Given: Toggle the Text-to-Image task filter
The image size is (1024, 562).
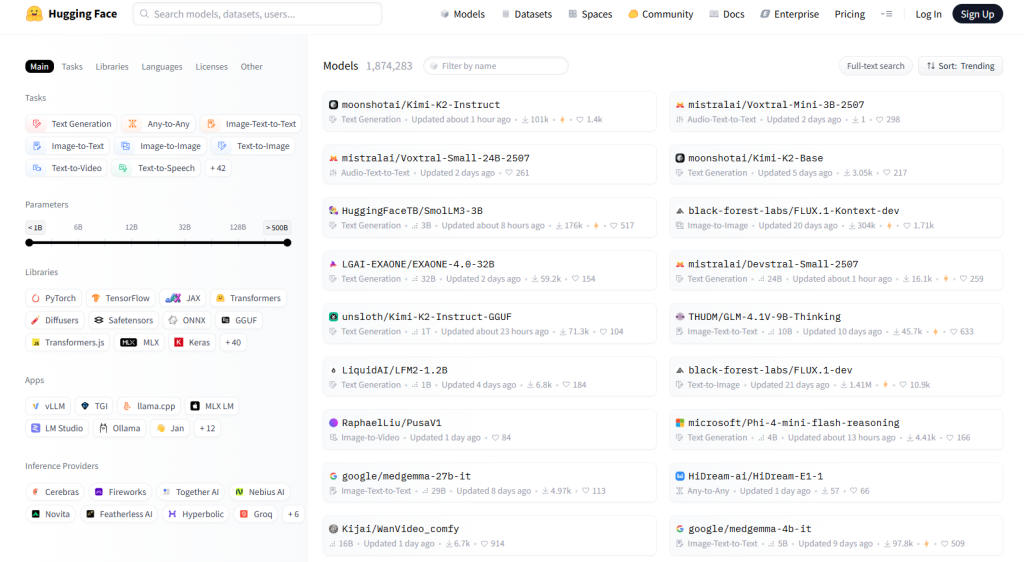Looking at the screenshot, I should click(253, 146).
